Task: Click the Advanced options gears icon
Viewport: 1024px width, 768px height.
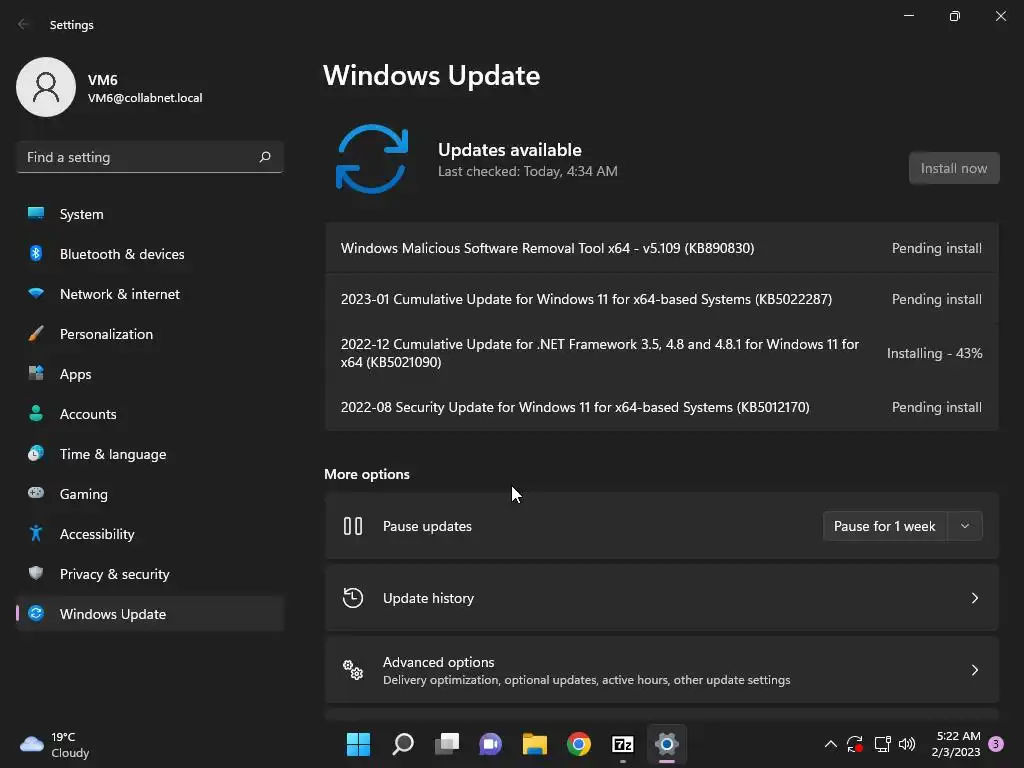Action: (353, 669)
